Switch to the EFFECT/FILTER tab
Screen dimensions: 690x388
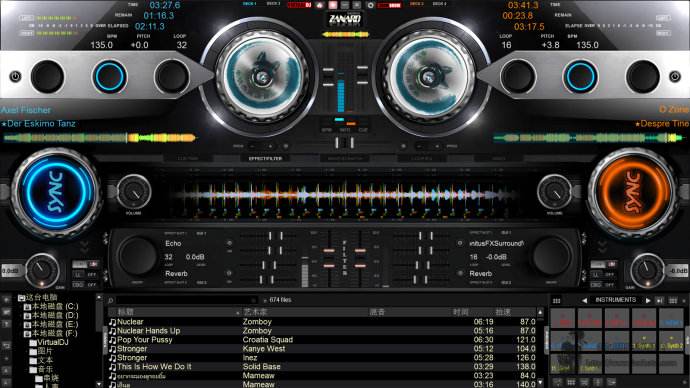tap(265, 158)
